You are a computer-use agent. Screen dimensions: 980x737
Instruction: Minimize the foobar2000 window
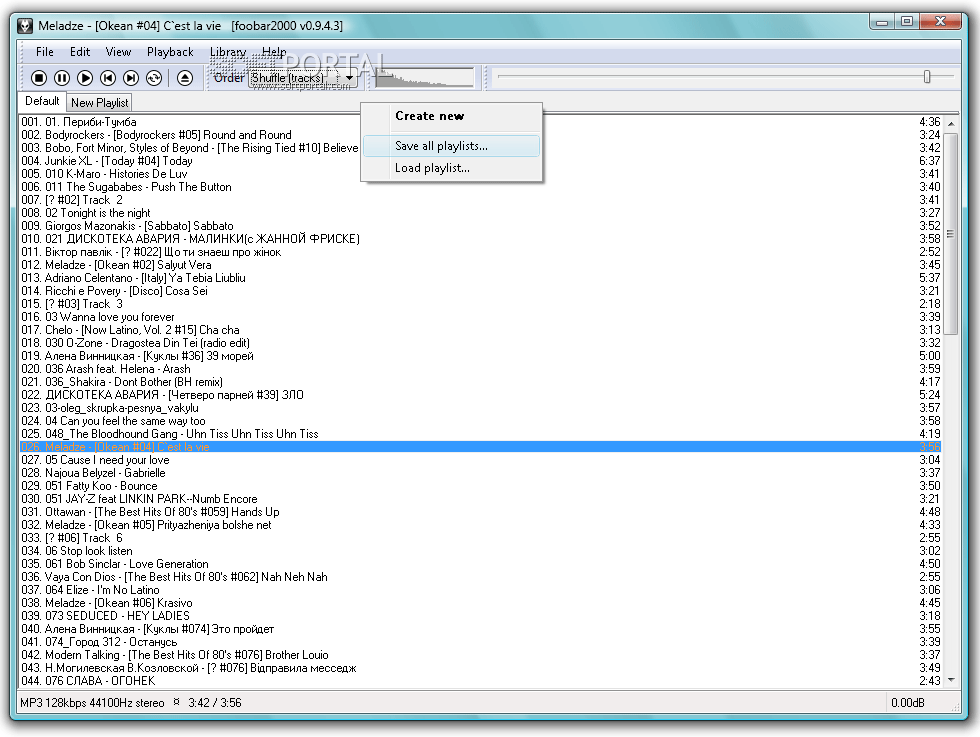coord(882,22)
